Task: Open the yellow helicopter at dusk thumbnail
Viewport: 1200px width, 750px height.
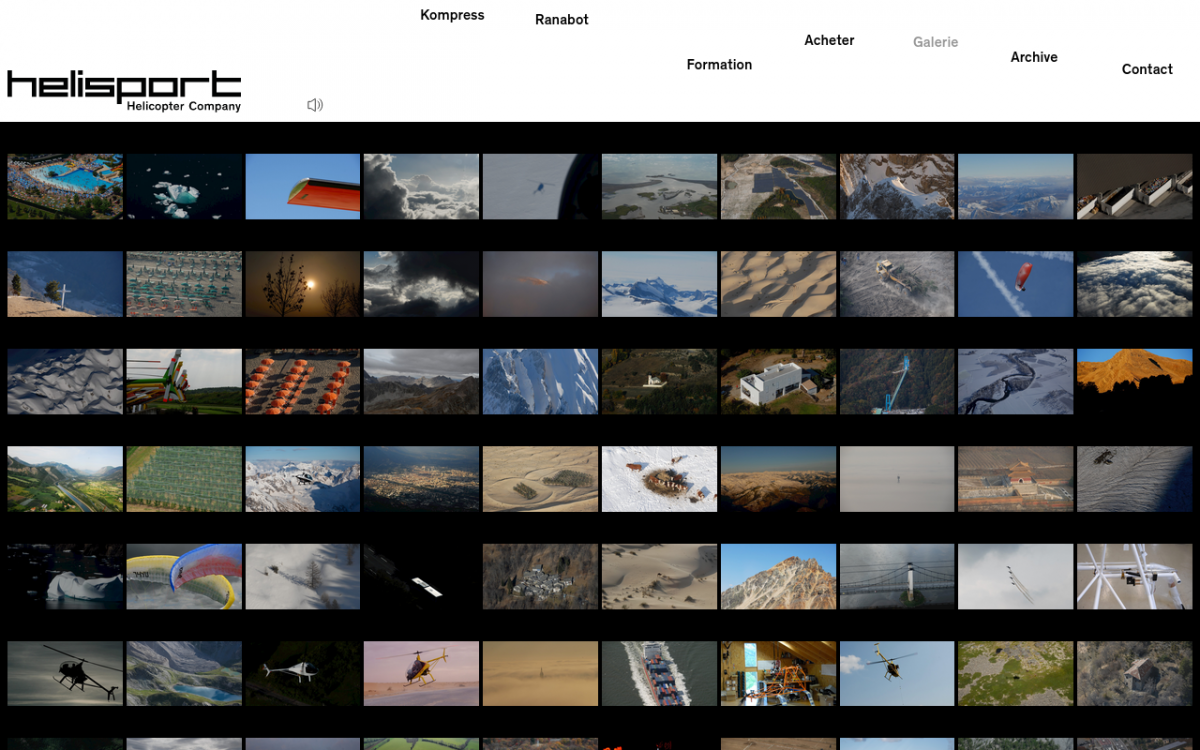Action: [421, 674]
